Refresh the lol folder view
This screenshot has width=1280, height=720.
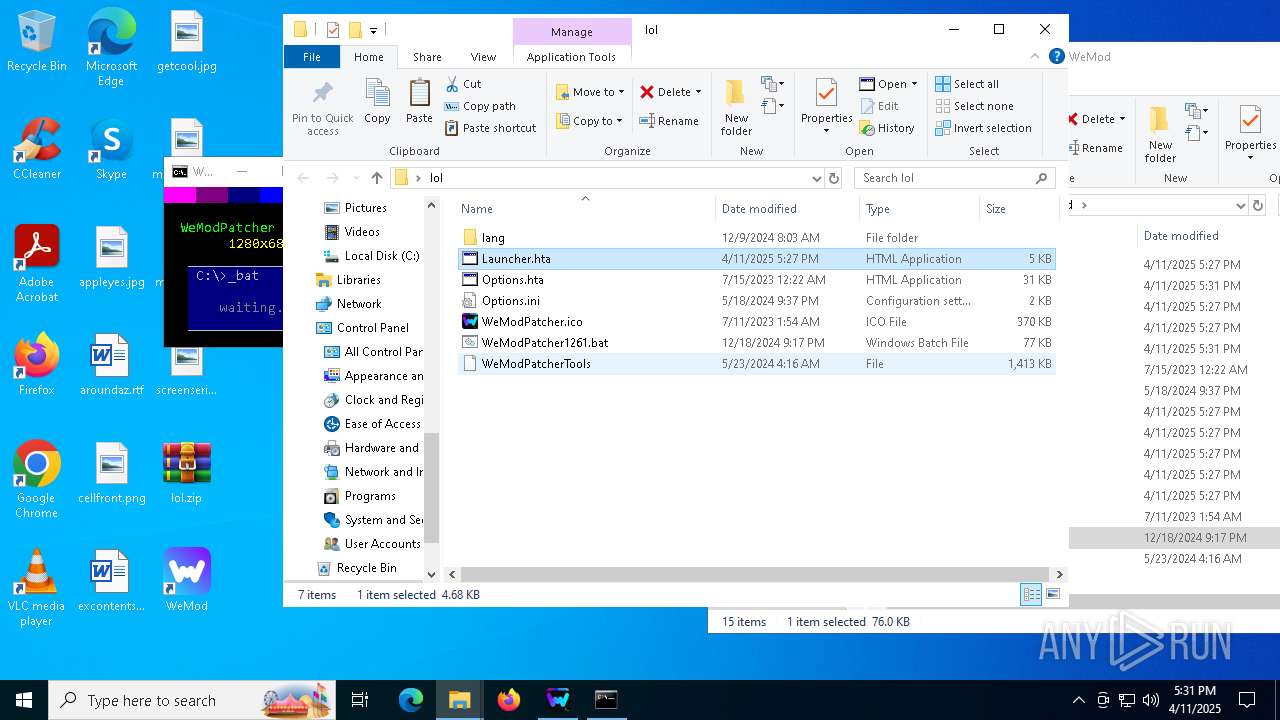point(834,178)
